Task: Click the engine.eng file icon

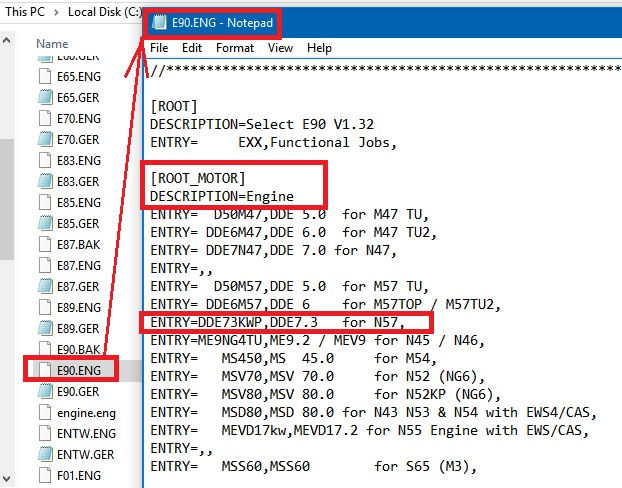Action: click(x=44, y=412)
